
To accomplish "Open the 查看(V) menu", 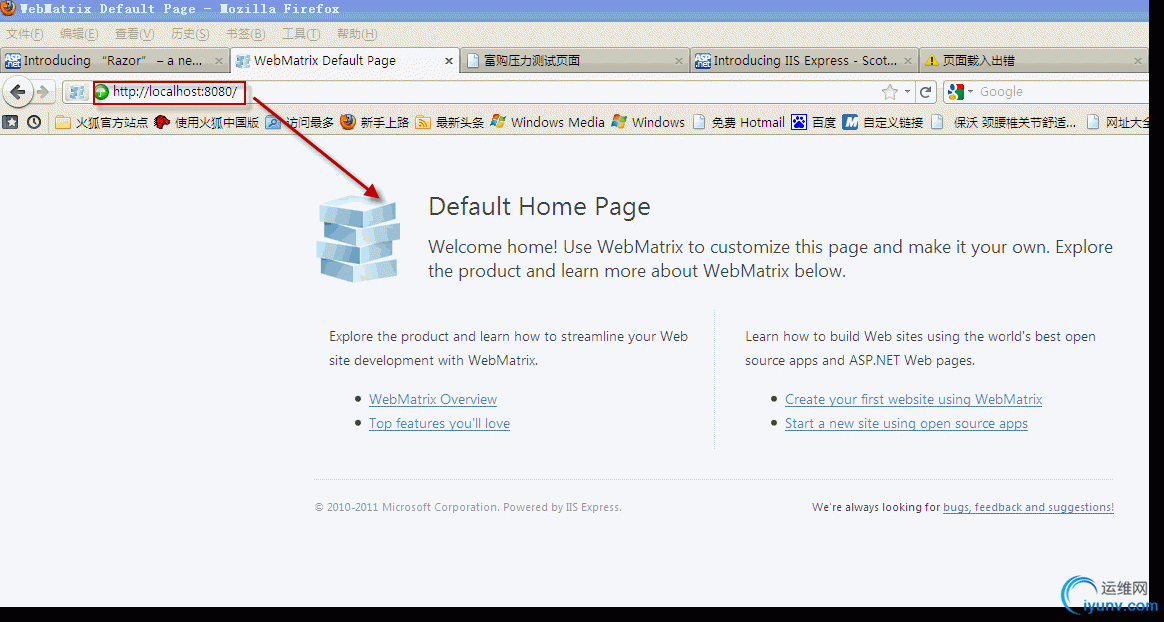I will pyautogui.click(x=134, y=34).
